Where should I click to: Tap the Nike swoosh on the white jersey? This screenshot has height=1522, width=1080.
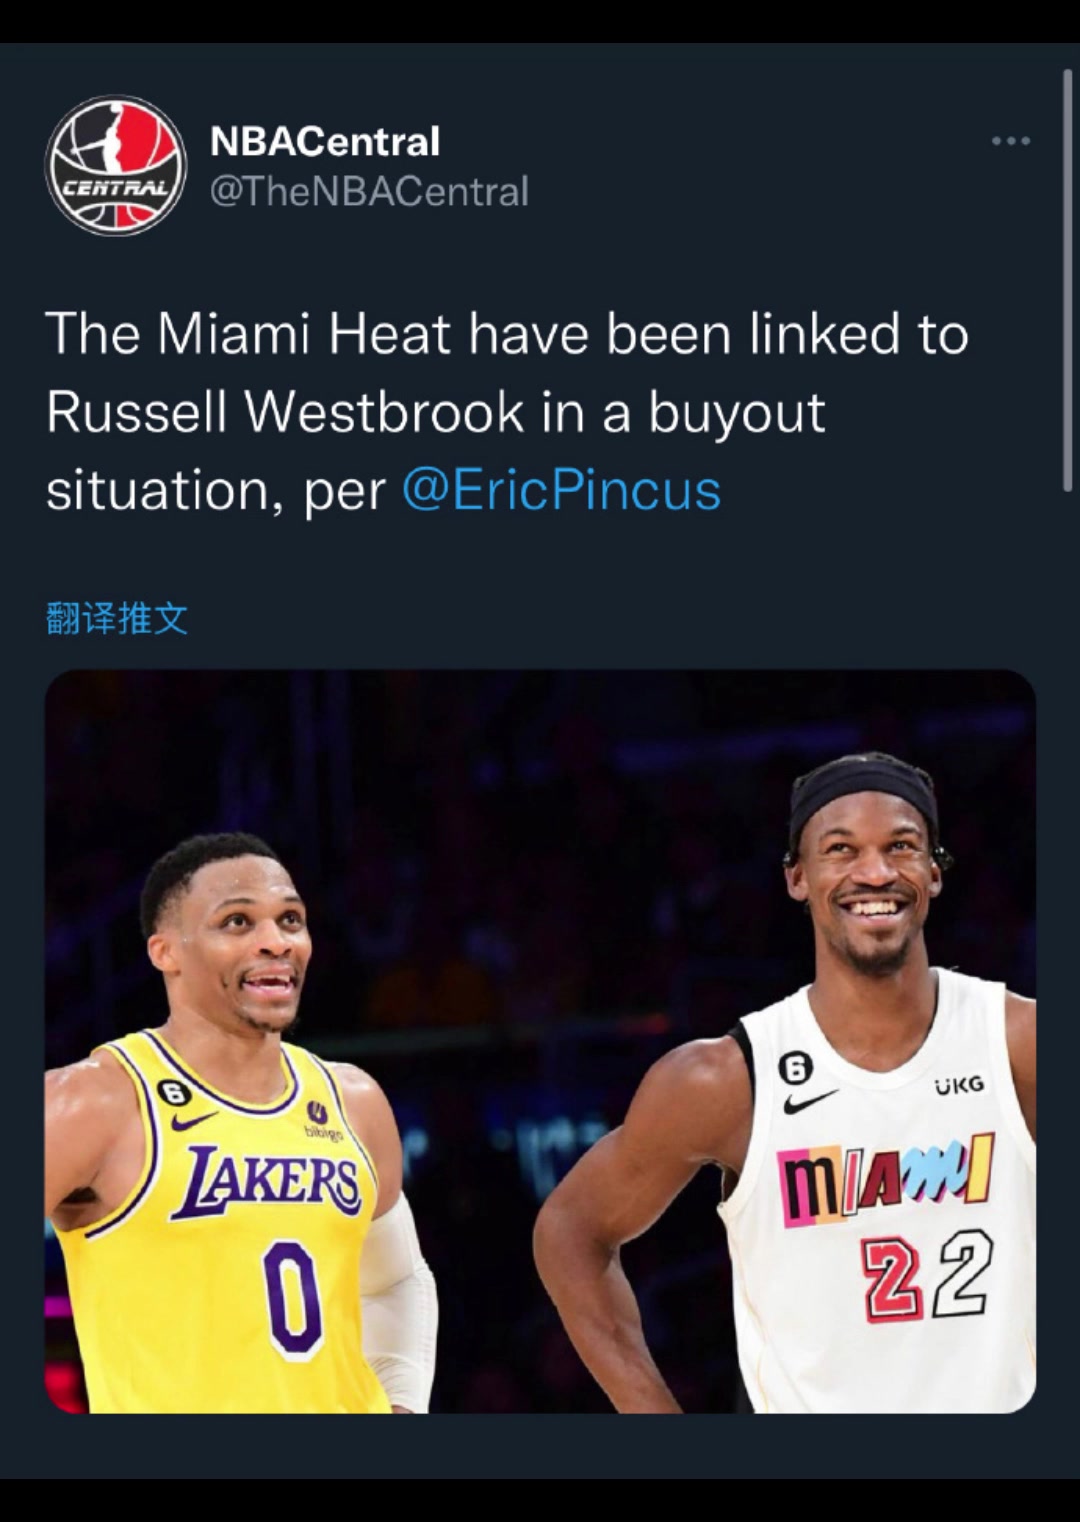[808, 1102]
